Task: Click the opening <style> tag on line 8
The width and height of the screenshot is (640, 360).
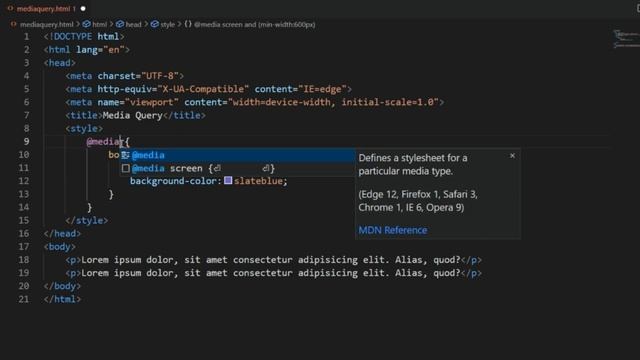Action: point(84,129)
